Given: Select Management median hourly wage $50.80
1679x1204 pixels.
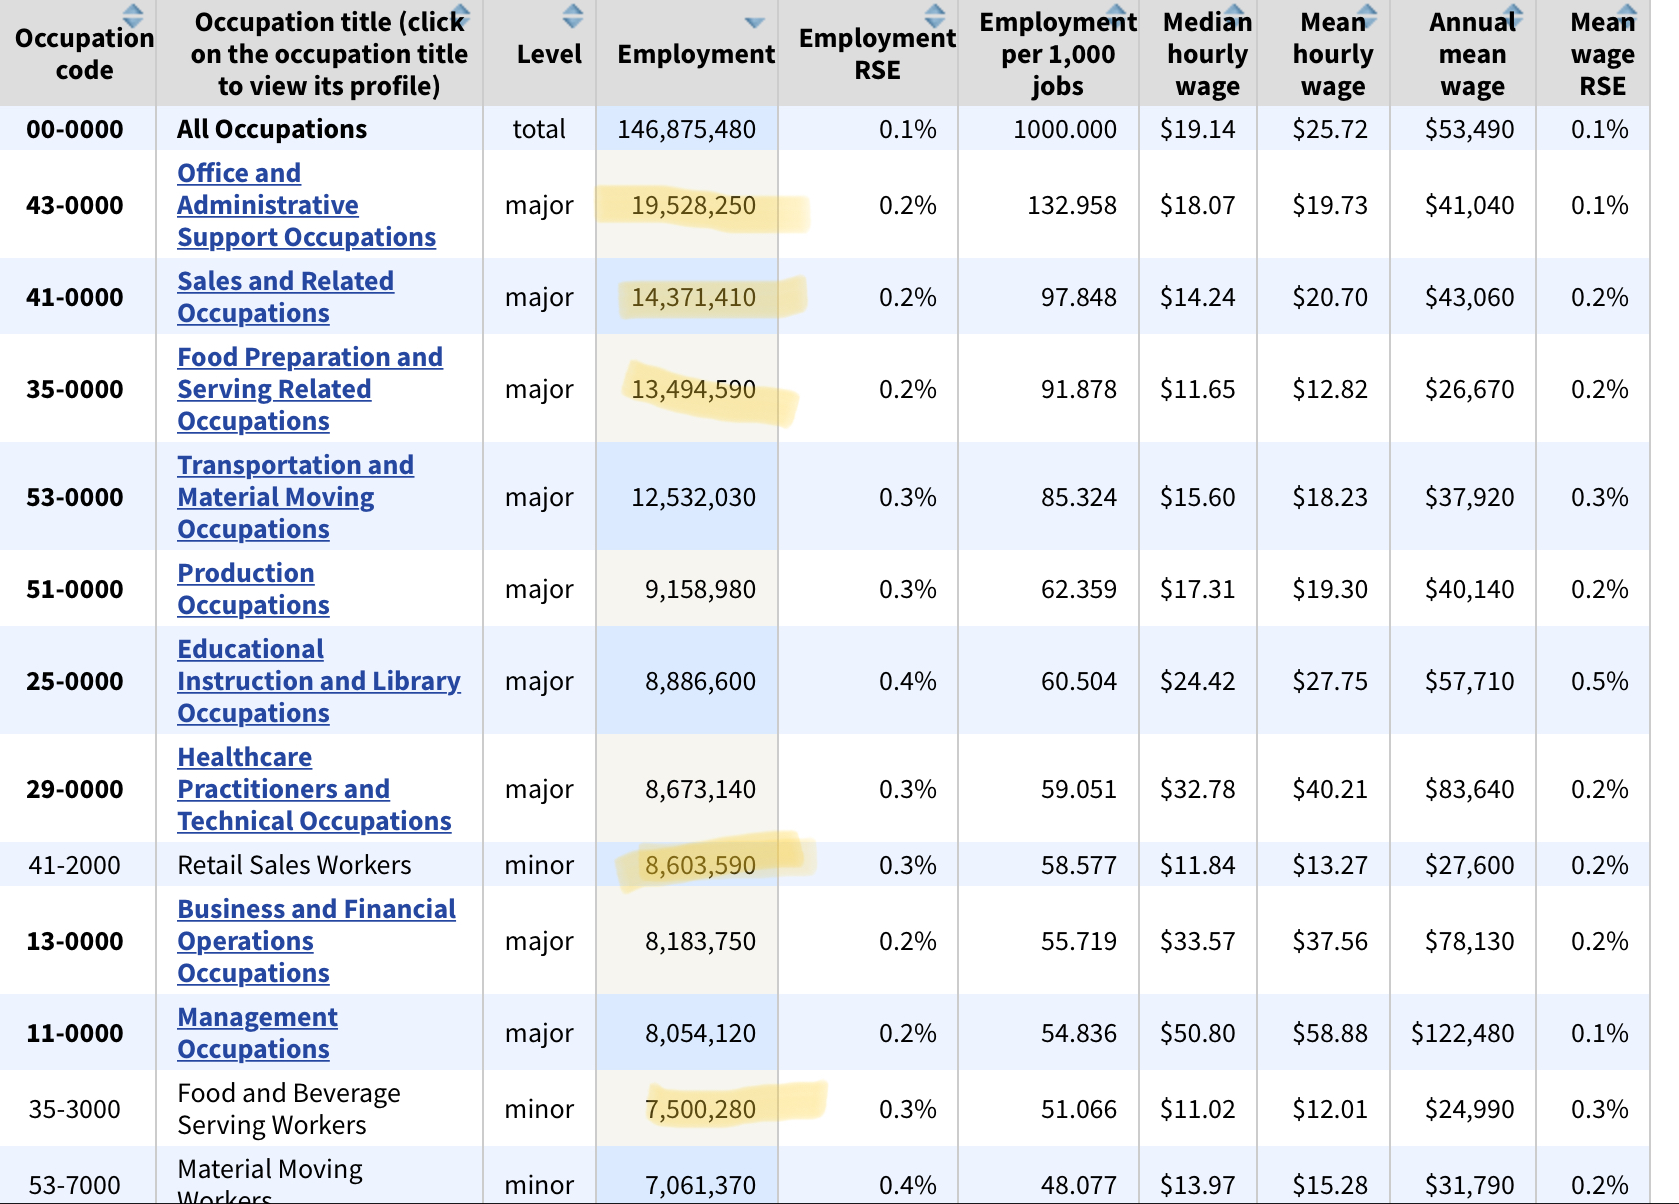Looking at the screenshot, I should 1197,1033.
